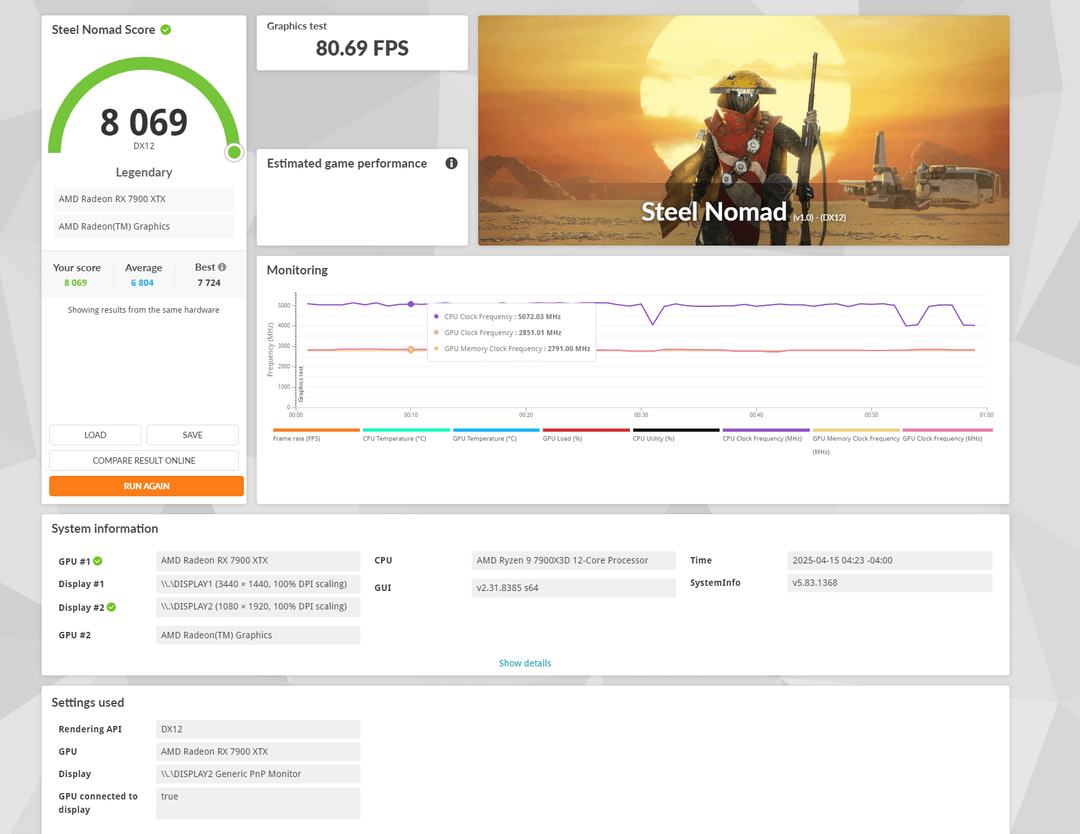Toggle the GPU Load (%) legend series
The height and width of the screenshot is (834, 1080).
click(586, 435)
